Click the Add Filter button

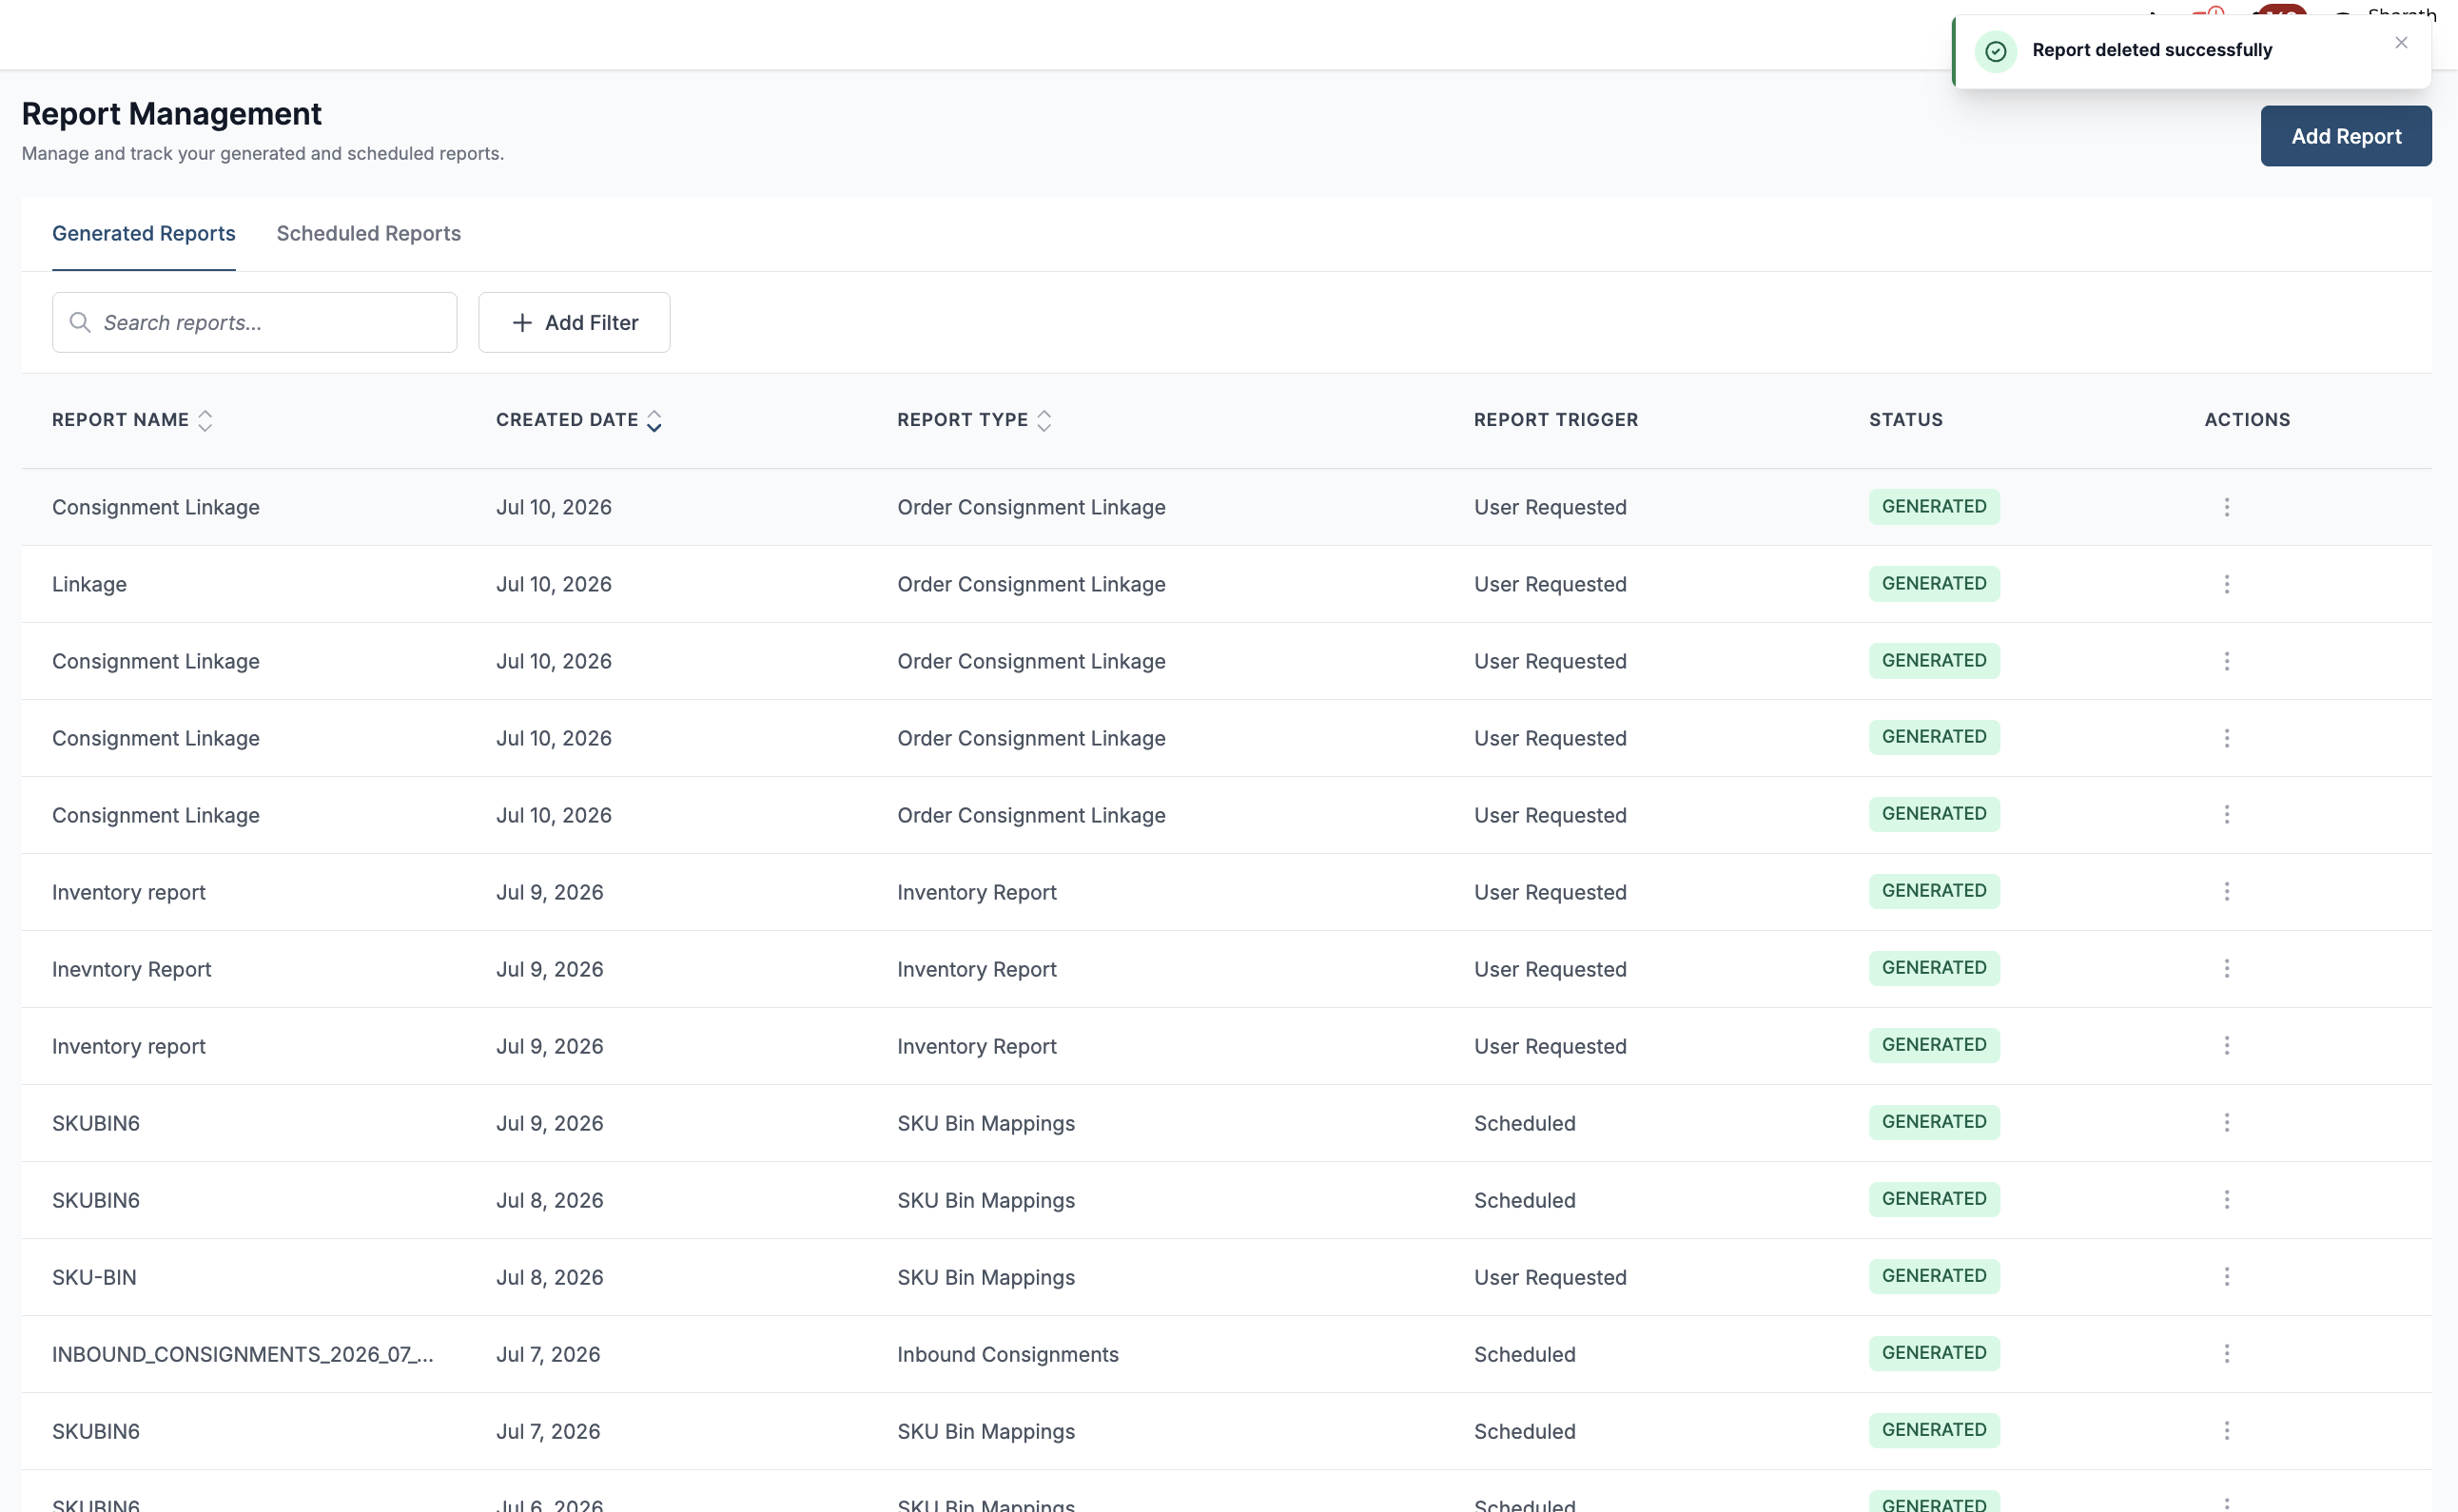click(574, 322)
